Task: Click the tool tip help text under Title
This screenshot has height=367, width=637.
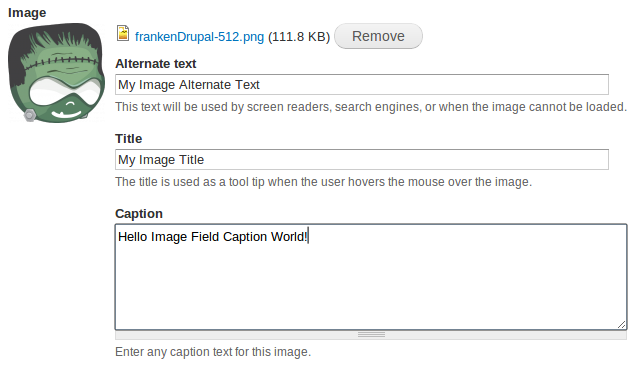Action: pyautogui.click(x=323, y=182)
